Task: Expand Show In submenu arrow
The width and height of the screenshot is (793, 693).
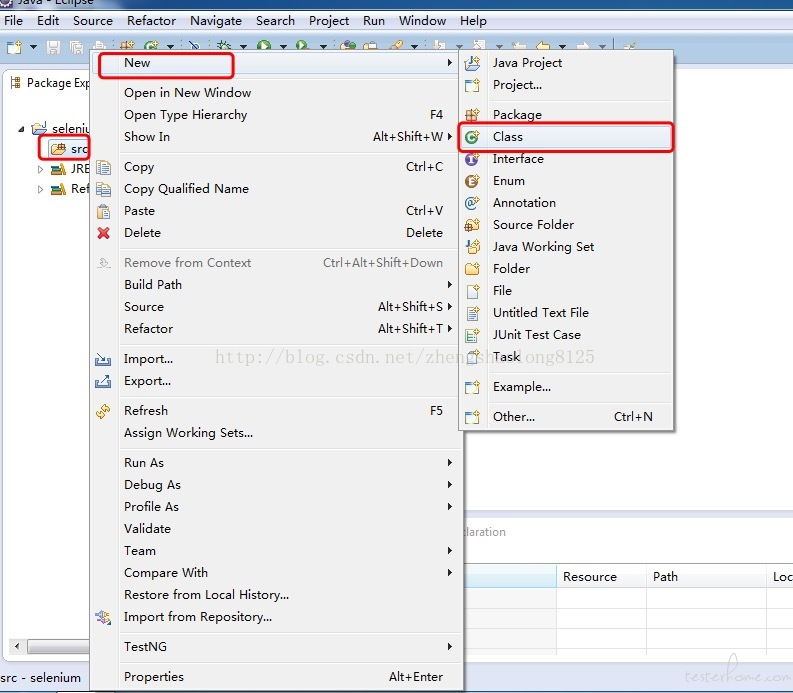Action: tap(450, 137)
